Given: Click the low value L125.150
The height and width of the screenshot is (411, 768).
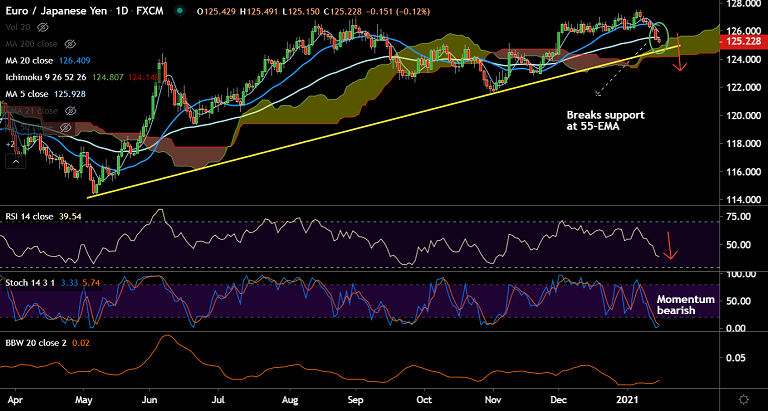Looking at the screenshot, I should pos(302,12).
